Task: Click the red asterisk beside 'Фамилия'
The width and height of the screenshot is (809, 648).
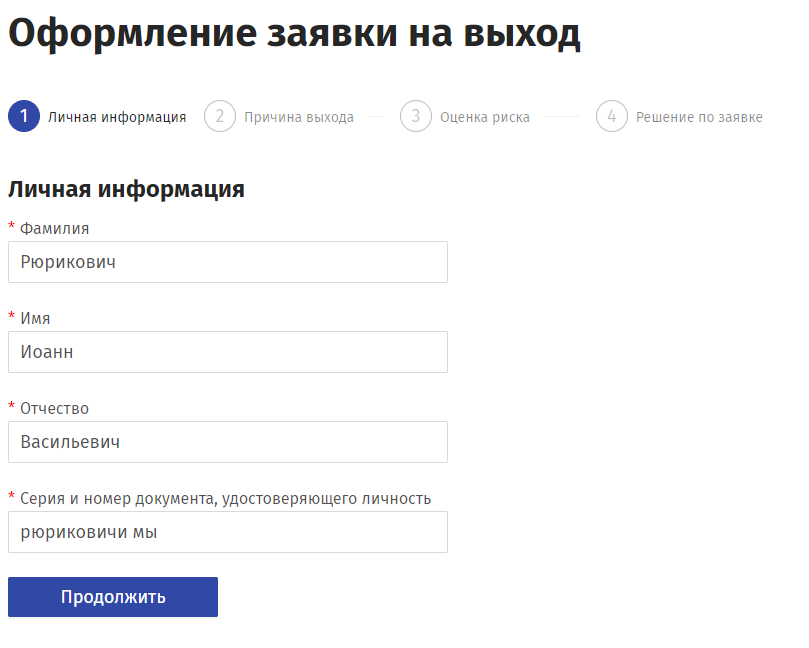Action: [12, 227]
